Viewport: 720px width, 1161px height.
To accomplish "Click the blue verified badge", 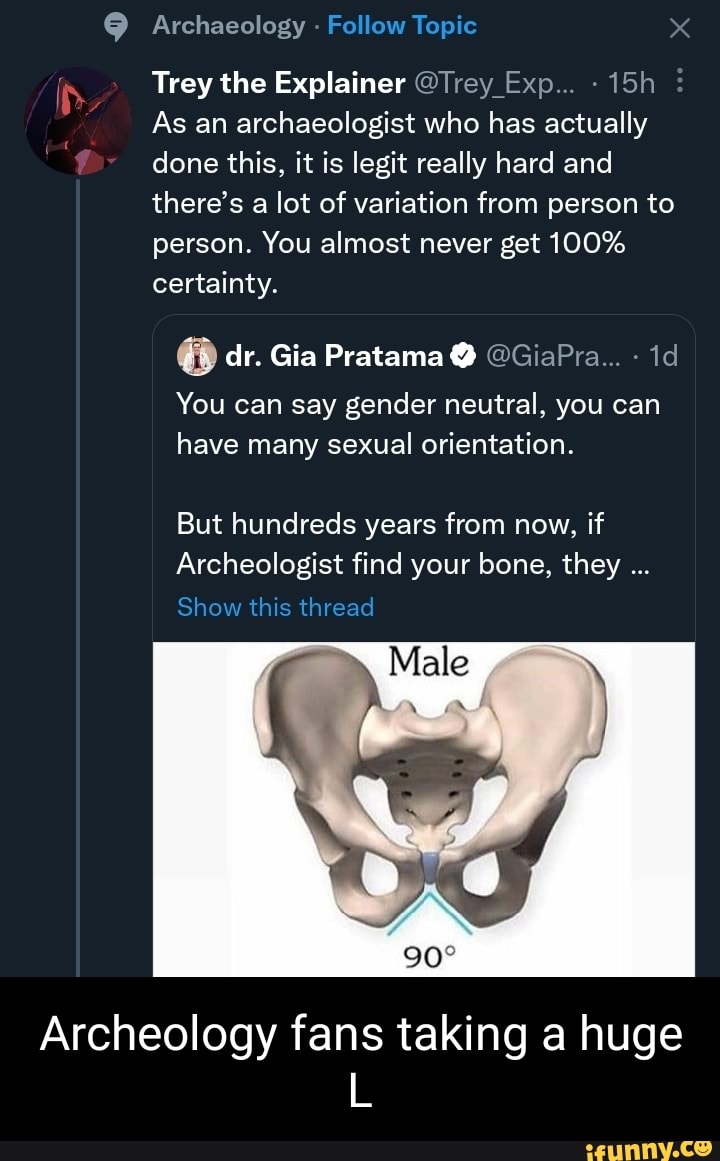I will coord(462,356).
